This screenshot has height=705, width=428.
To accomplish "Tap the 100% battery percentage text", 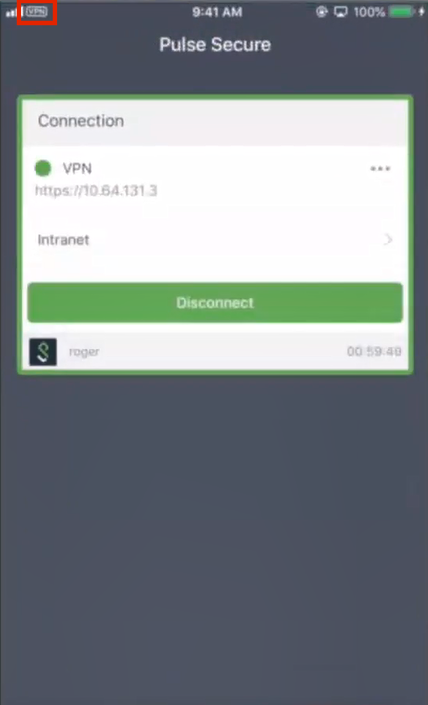I will (369, 12).
